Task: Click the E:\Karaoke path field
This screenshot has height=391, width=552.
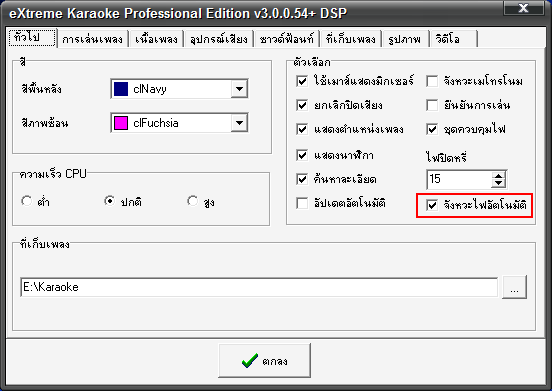Action: [x=259, y=287]
